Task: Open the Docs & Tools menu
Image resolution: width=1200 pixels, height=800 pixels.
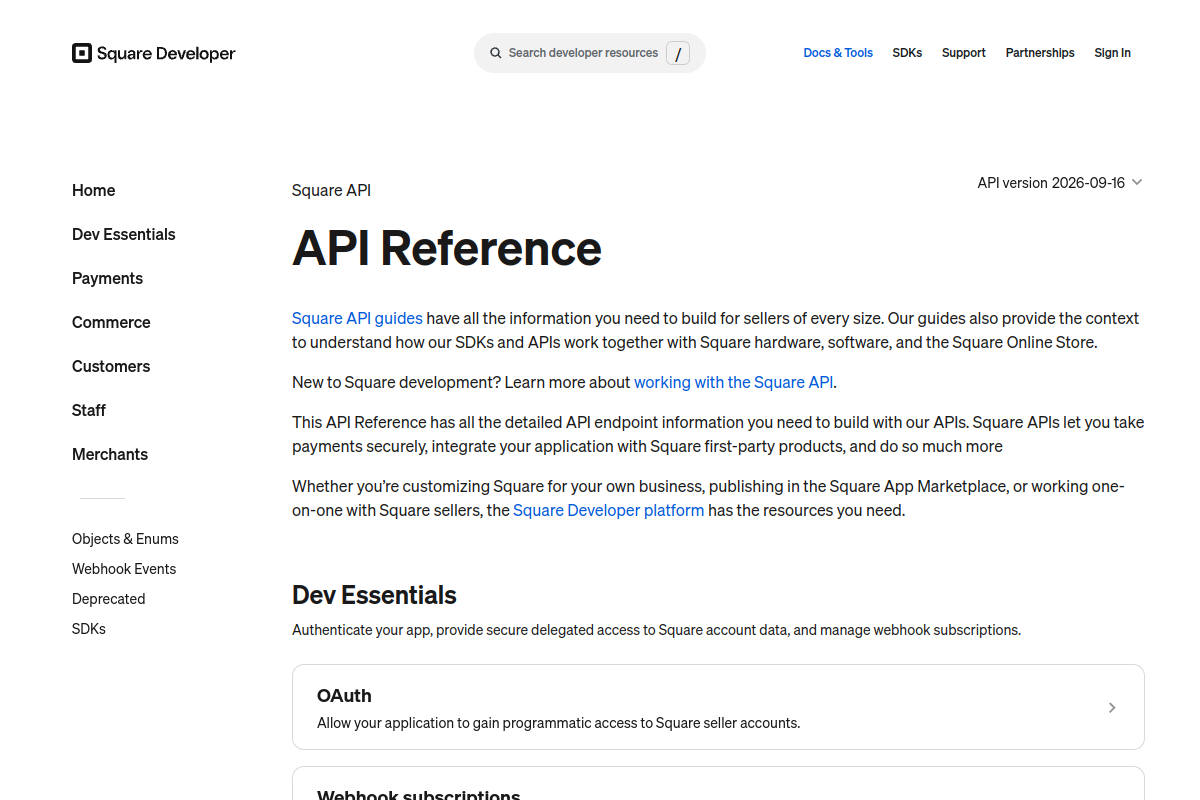Action: click(x=838, y=53)
